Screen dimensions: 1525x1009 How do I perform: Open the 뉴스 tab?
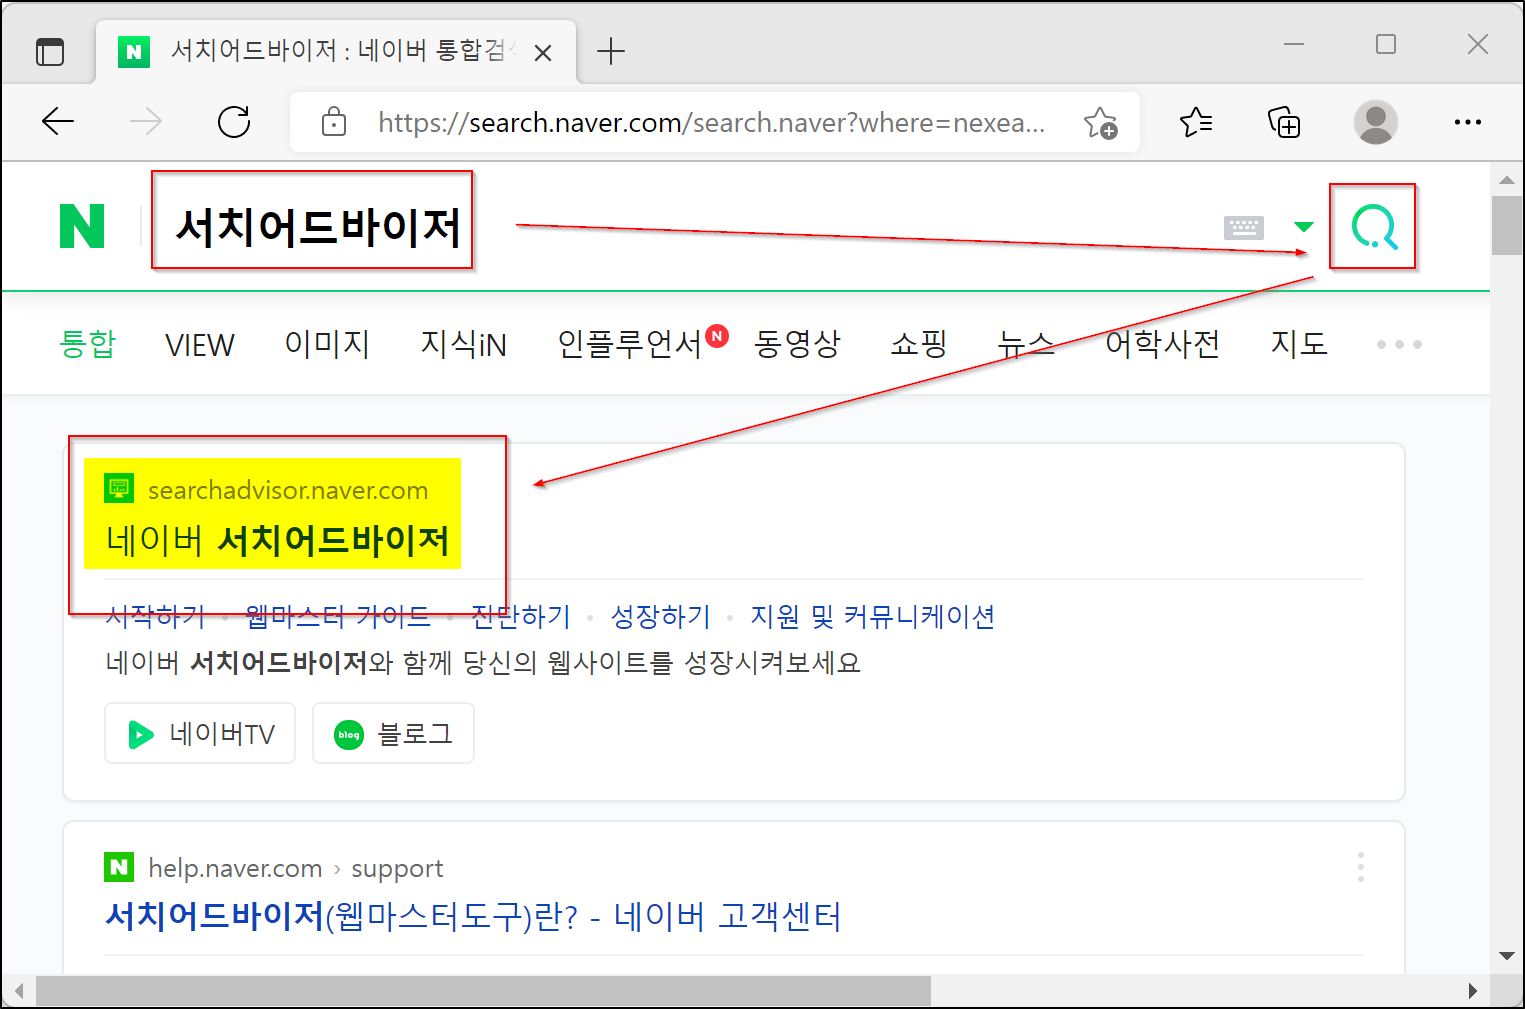tap(1026, 343)
